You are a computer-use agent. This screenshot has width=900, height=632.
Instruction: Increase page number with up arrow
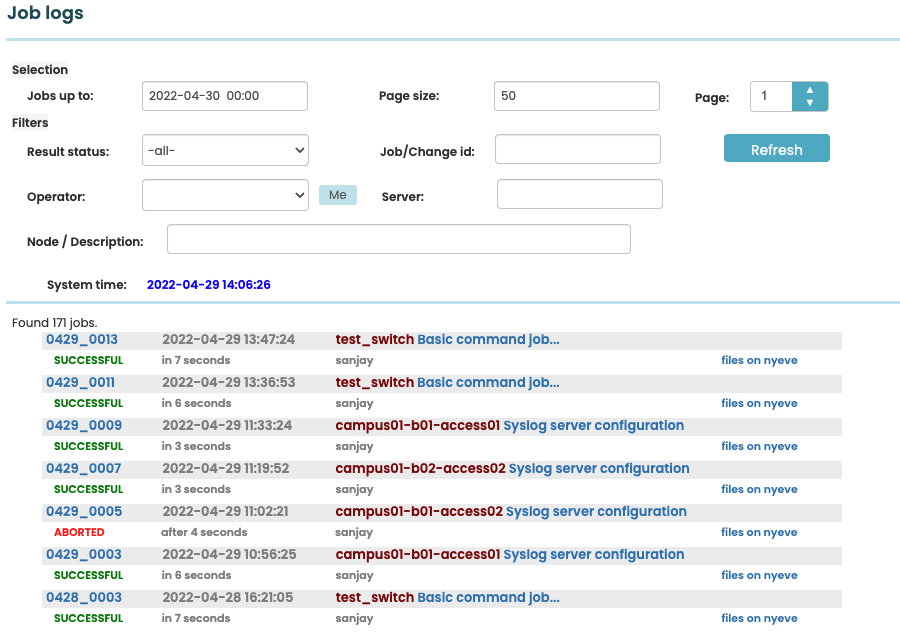pos(810,90)
